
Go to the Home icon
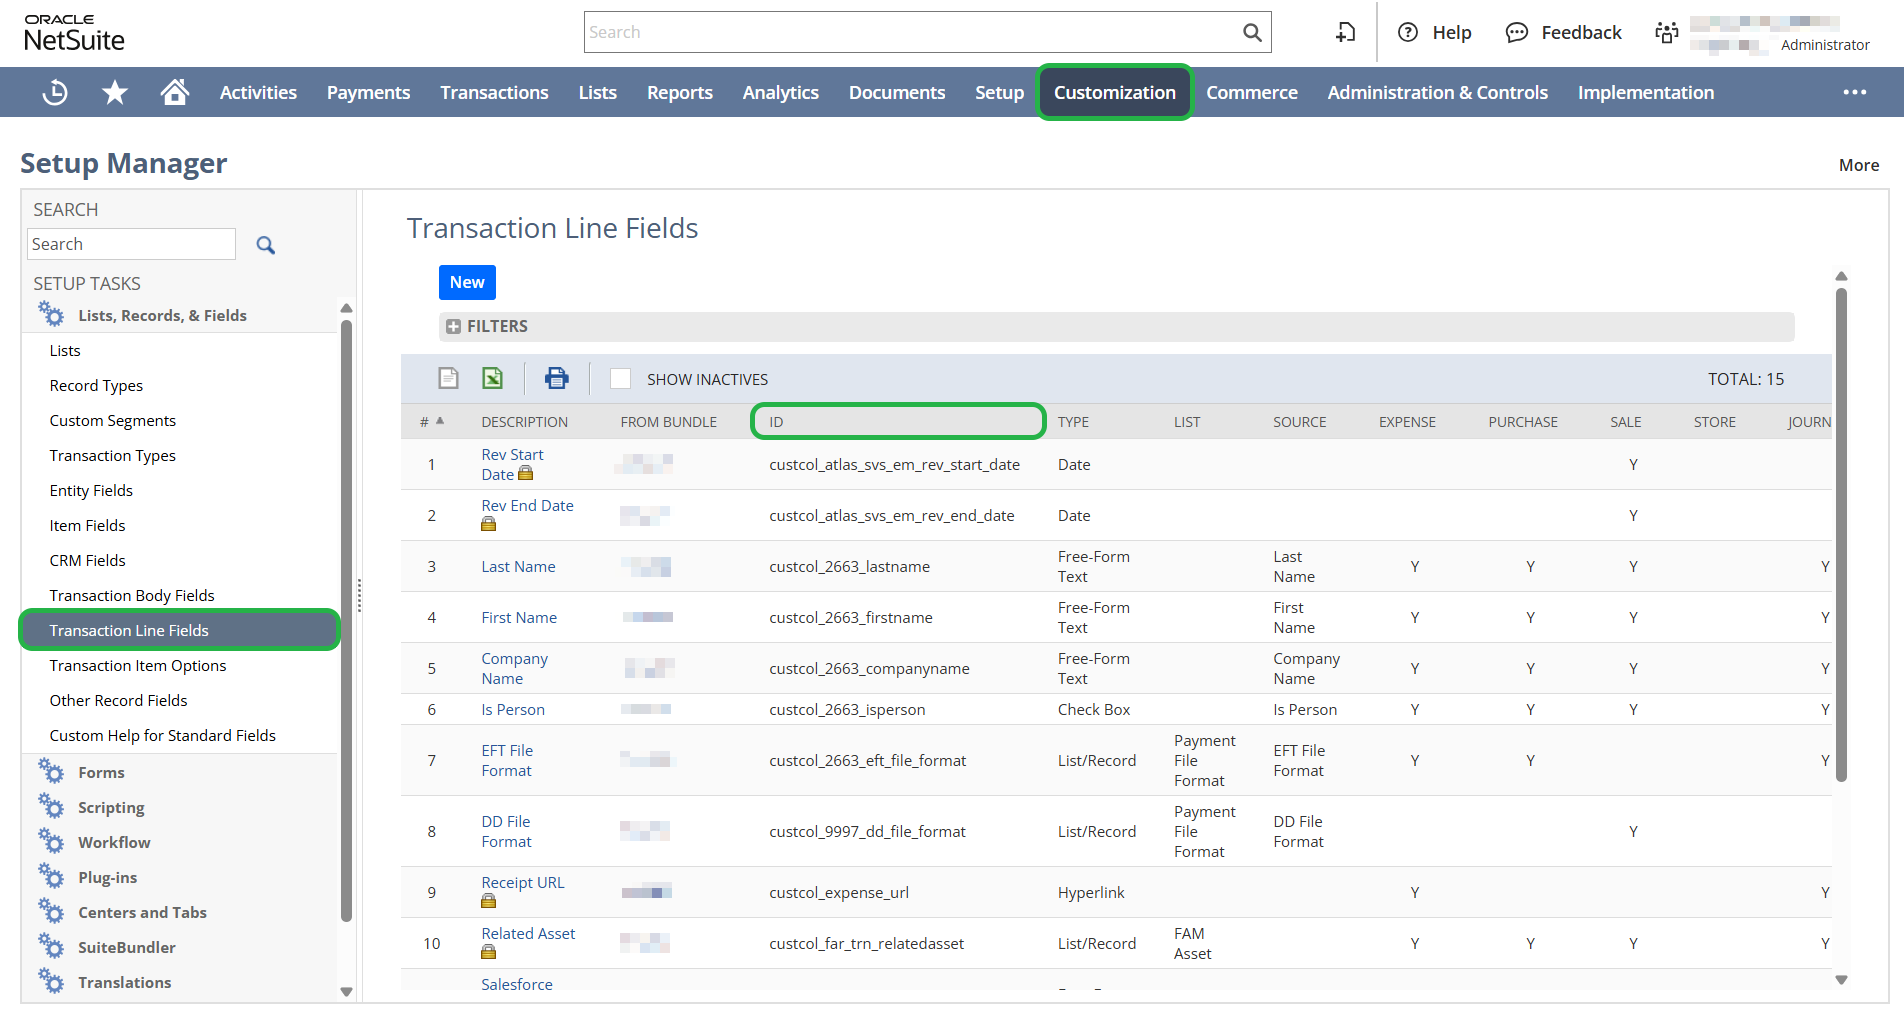(x=175, y=92)
